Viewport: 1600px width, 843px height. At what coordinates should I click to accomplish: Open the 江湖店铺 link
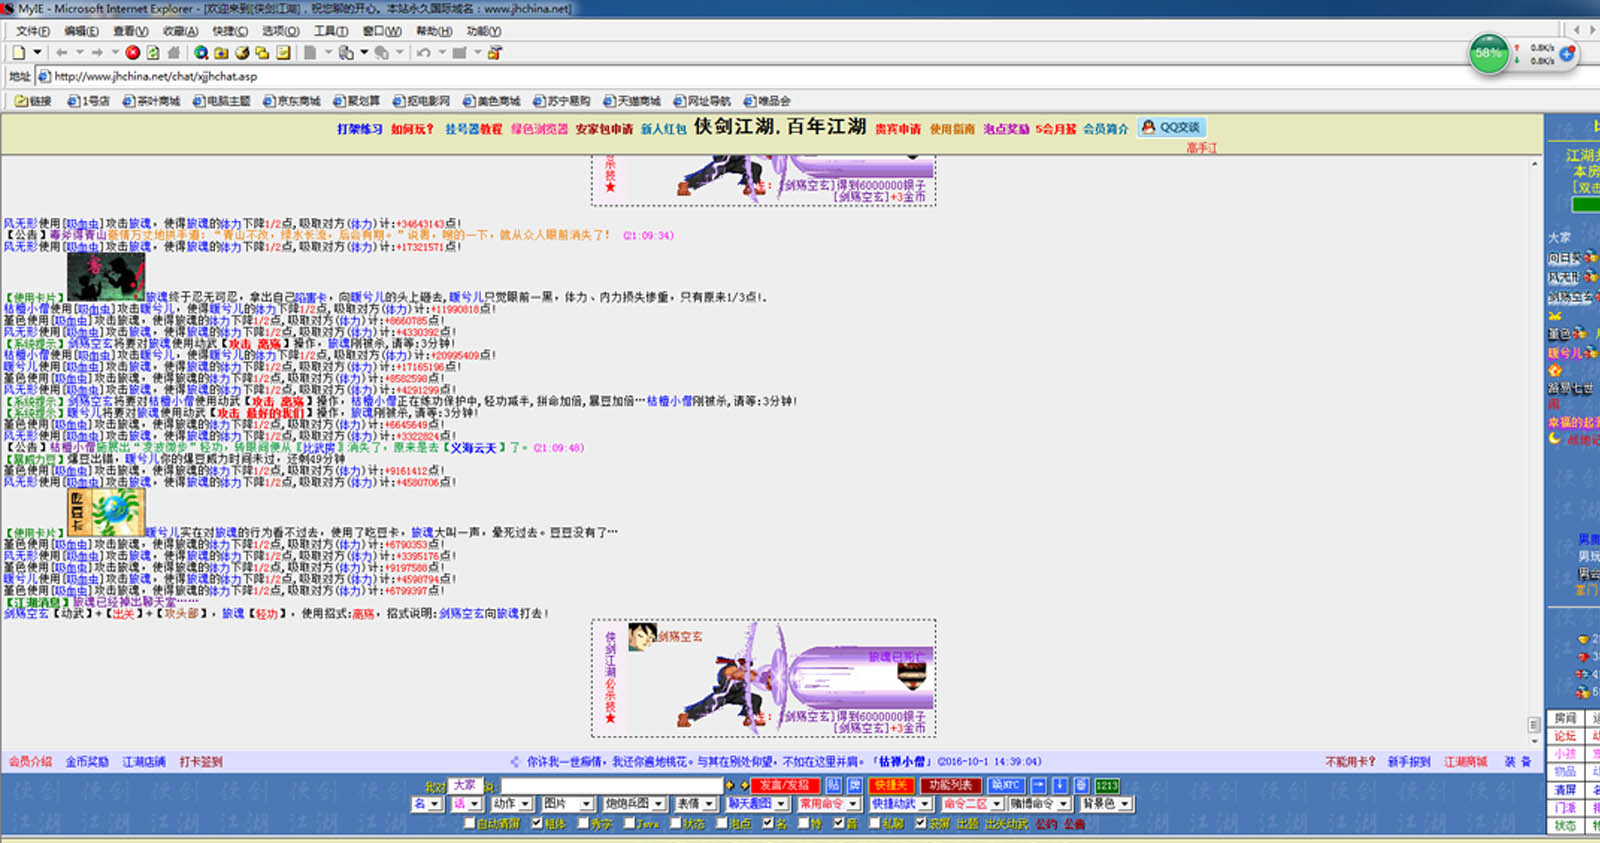click(144, 762)
